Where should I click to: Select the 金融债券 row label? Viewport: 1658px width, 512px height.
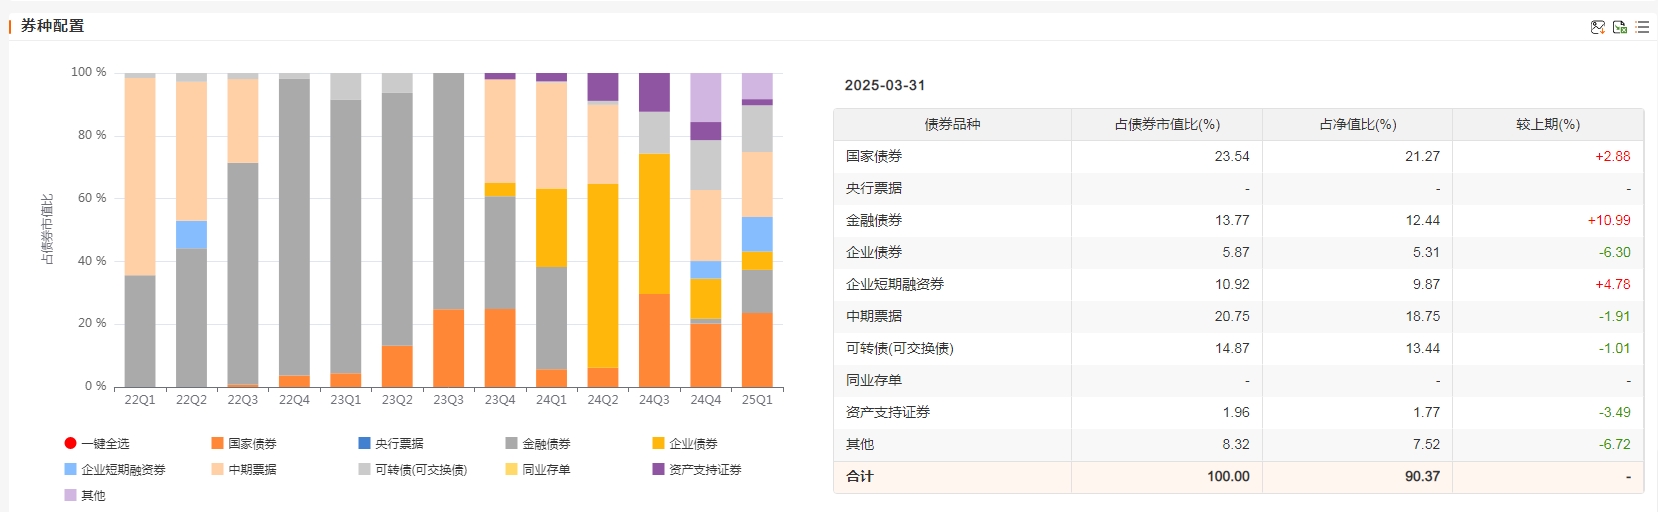tap(874, 220)
